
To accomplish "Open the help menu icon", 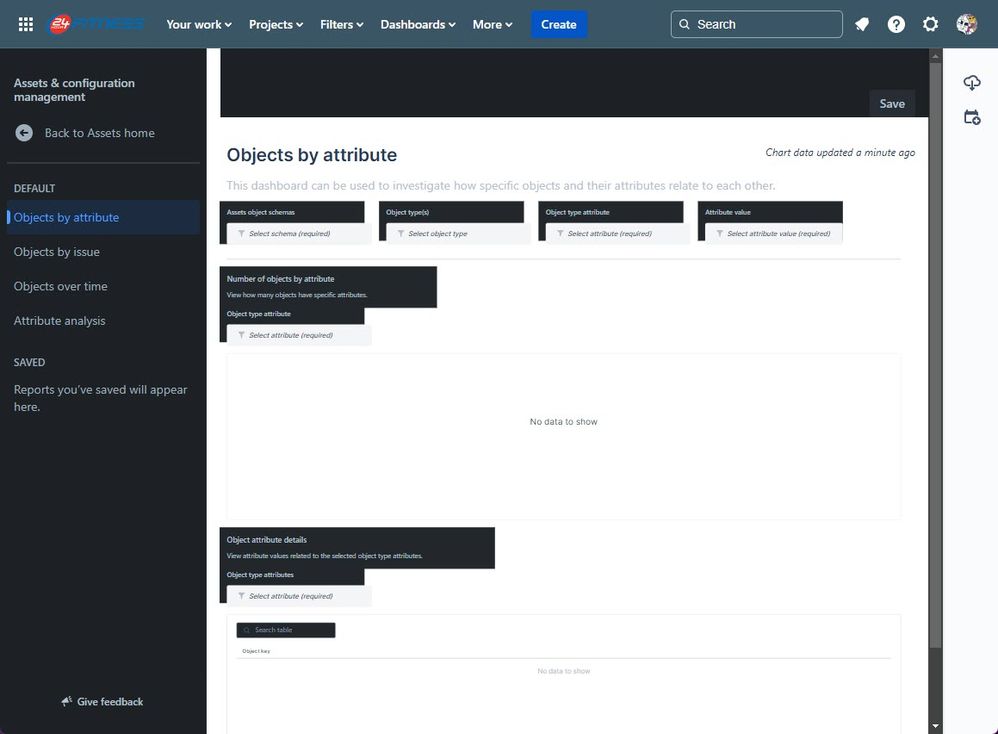I will (895, 23).
